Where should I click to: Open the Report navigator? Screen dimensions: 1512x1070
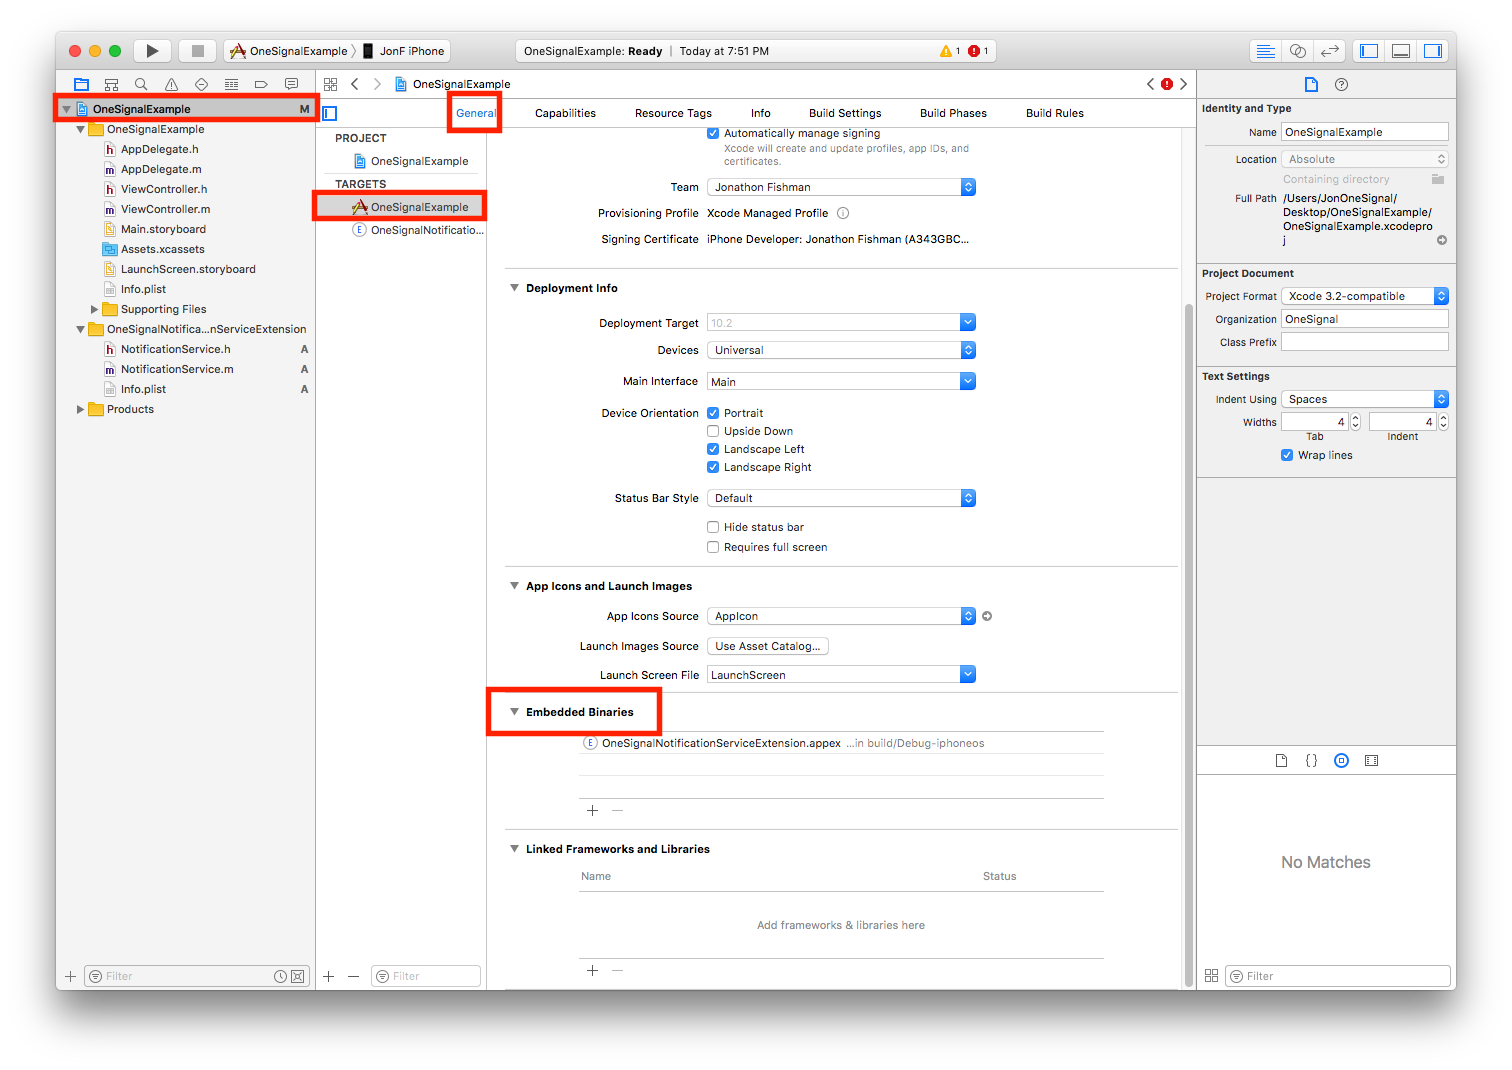(291, 84)
